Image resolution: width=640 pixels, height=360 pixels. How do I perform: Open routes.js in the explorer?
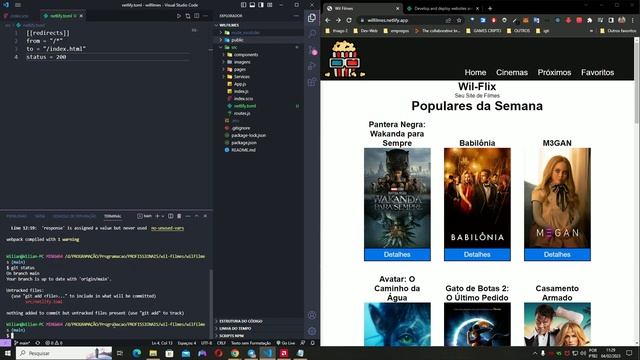(x=260, y=113)
